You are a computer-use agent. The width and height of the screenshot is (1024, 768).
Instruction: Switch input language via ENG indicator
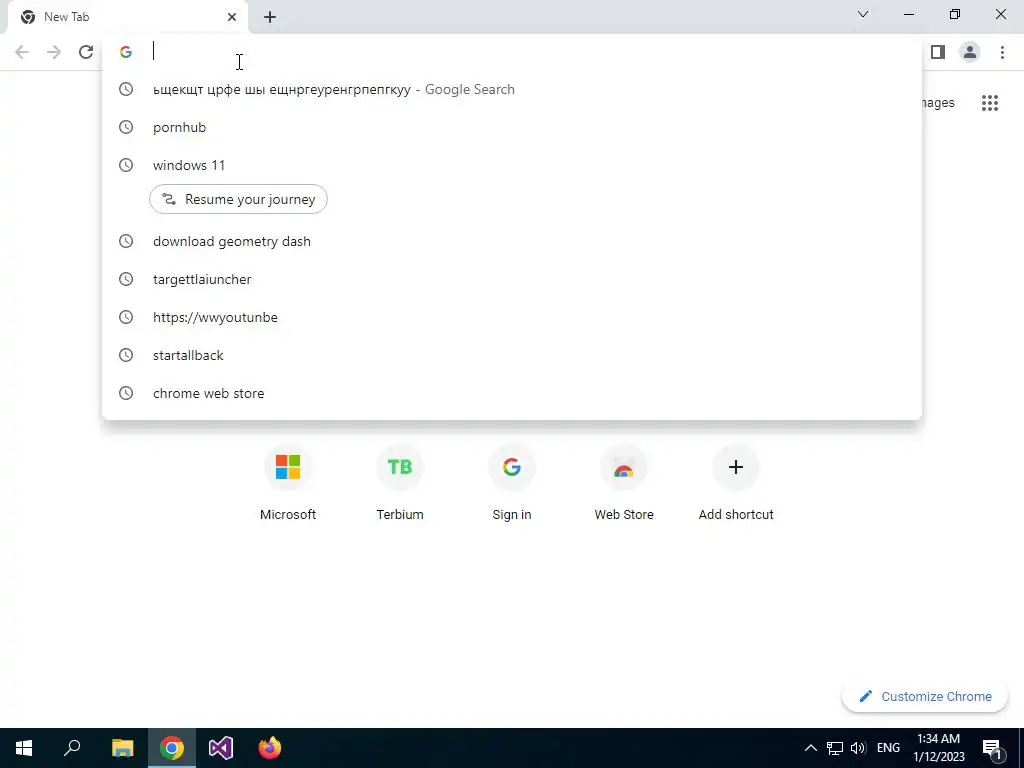pyautogui.click(x=888, y=748)
